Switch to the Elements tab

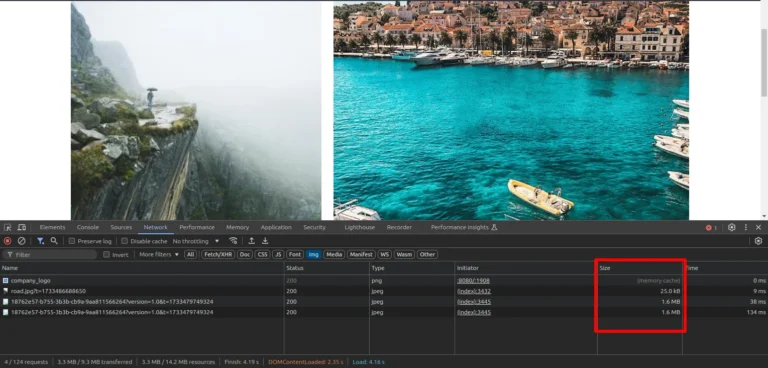coord(52,227)
